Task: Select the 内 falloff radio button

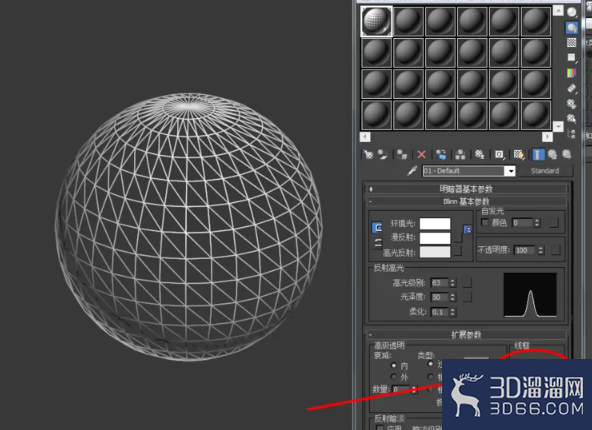Action: click(x=393, y=365)
